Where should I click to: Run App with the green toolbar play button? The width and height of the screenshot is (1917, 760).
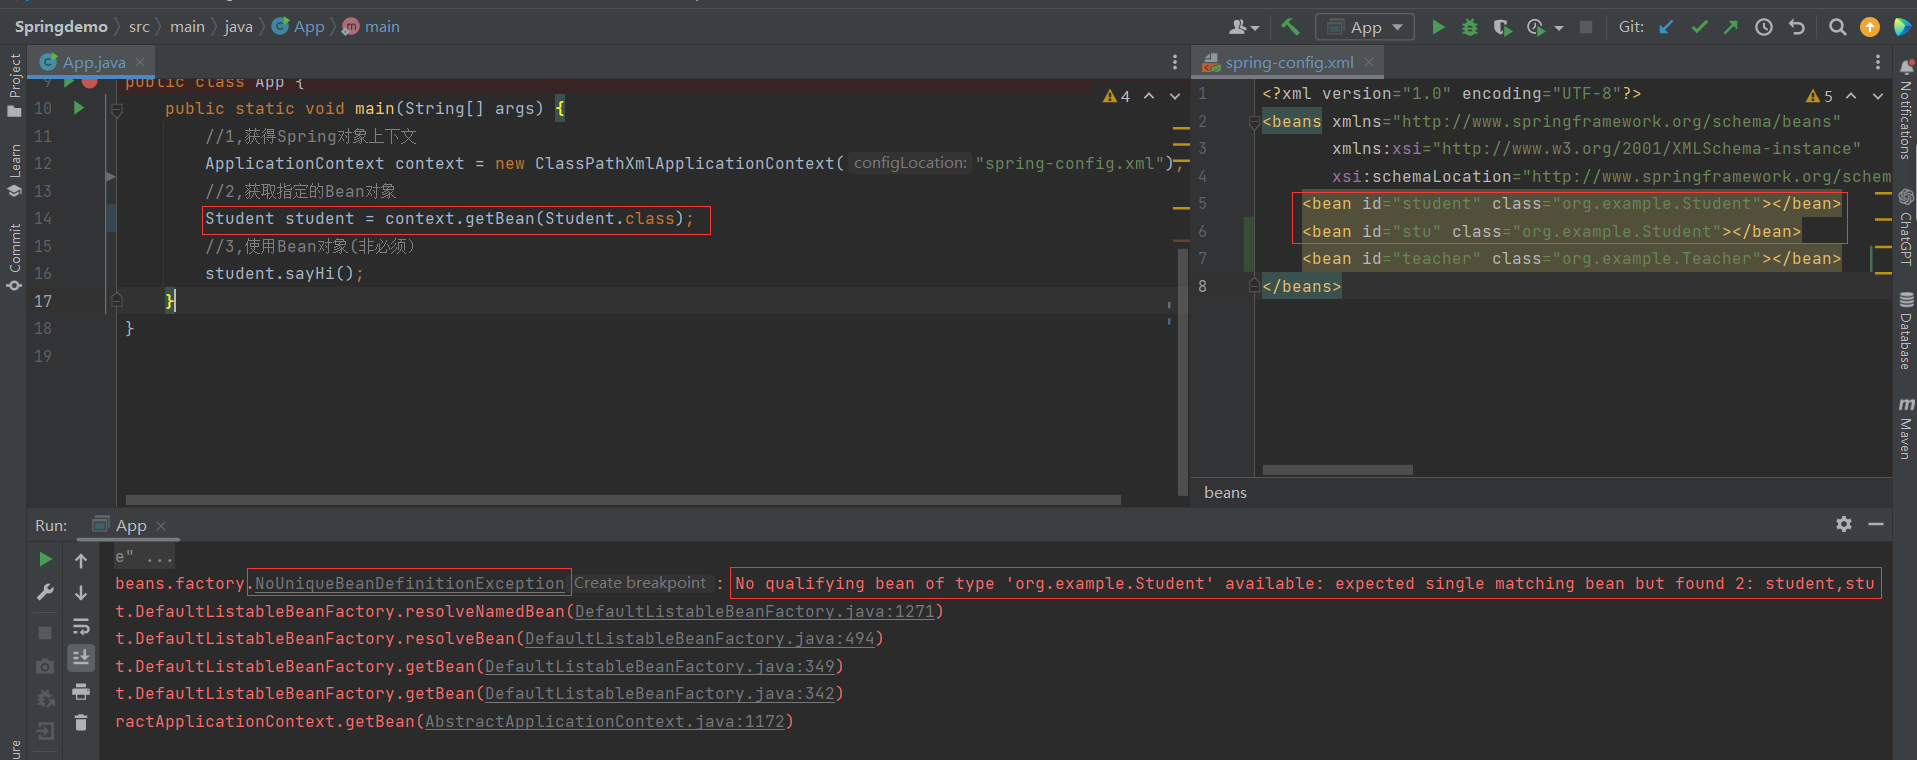1438,27
